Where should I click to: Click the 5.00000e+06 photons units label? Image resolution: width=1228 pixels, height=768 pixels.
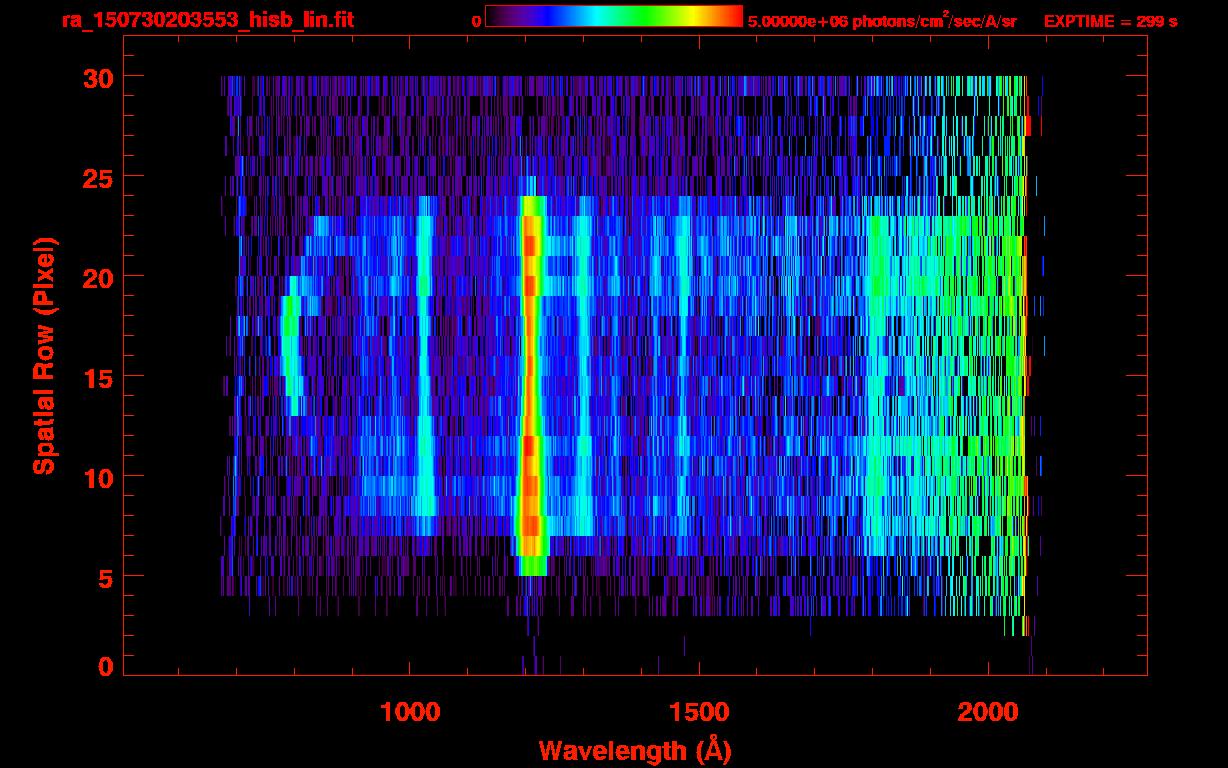[882, 20]
